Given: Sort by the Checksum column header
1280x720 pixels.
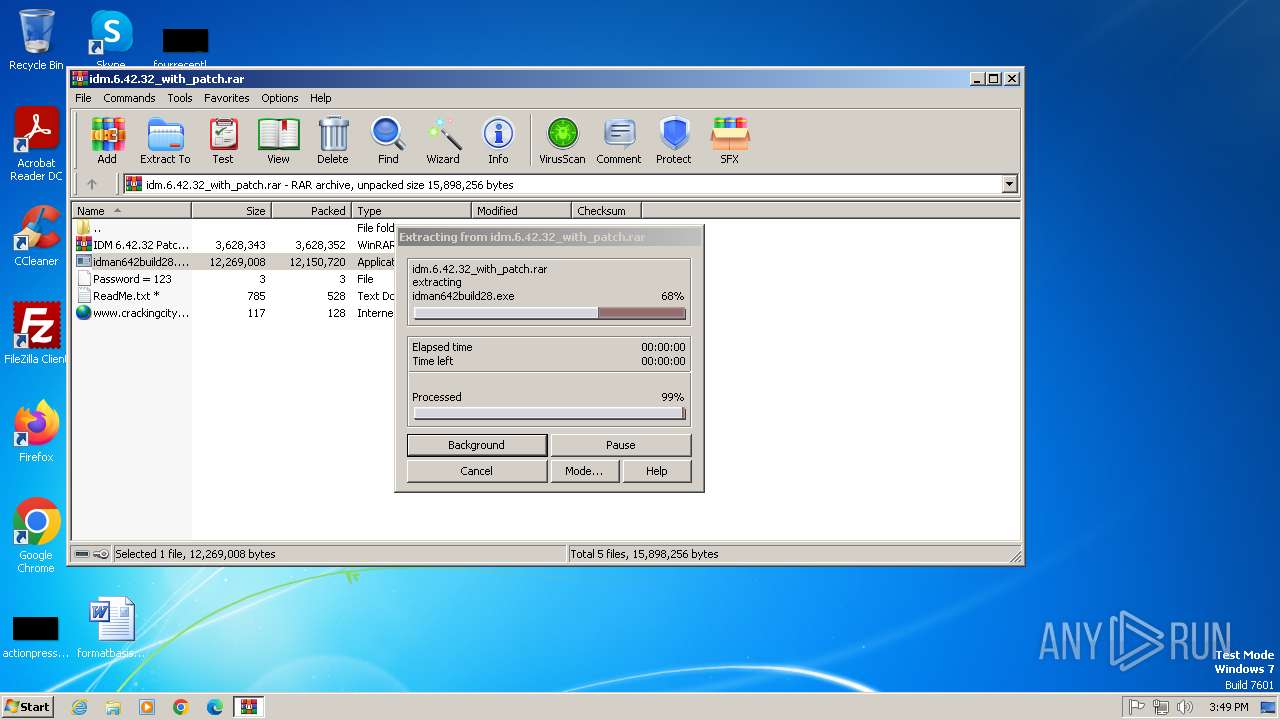Looking at the screenshot, I should [606, 211].
